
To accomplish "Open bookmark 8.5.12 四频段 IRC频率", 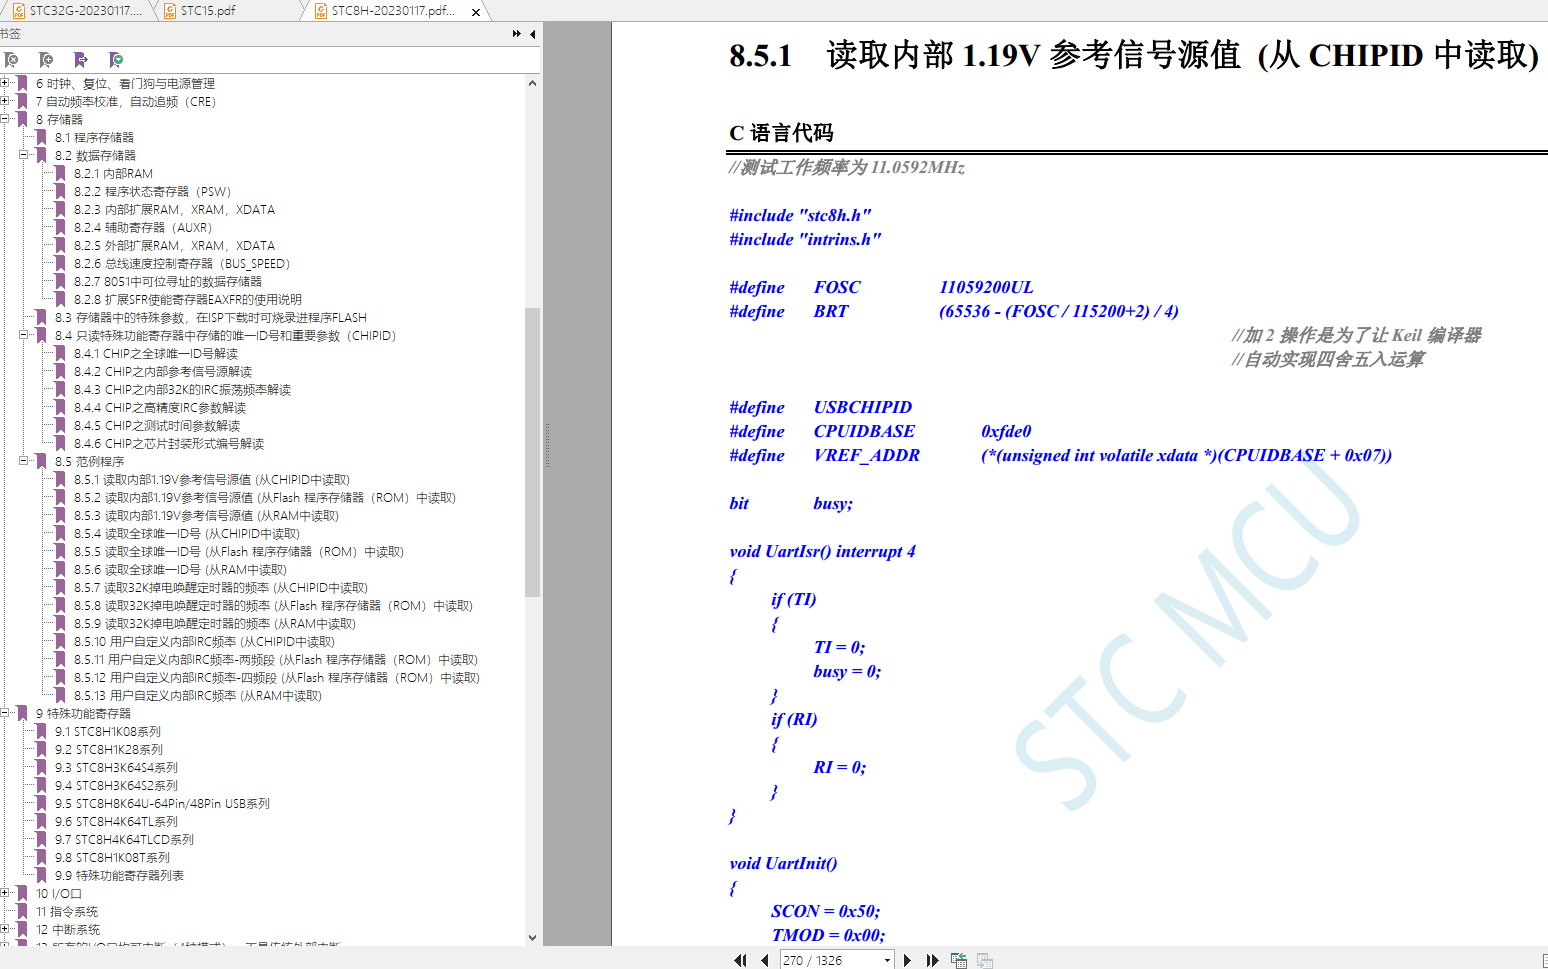I will click(277, 677).
